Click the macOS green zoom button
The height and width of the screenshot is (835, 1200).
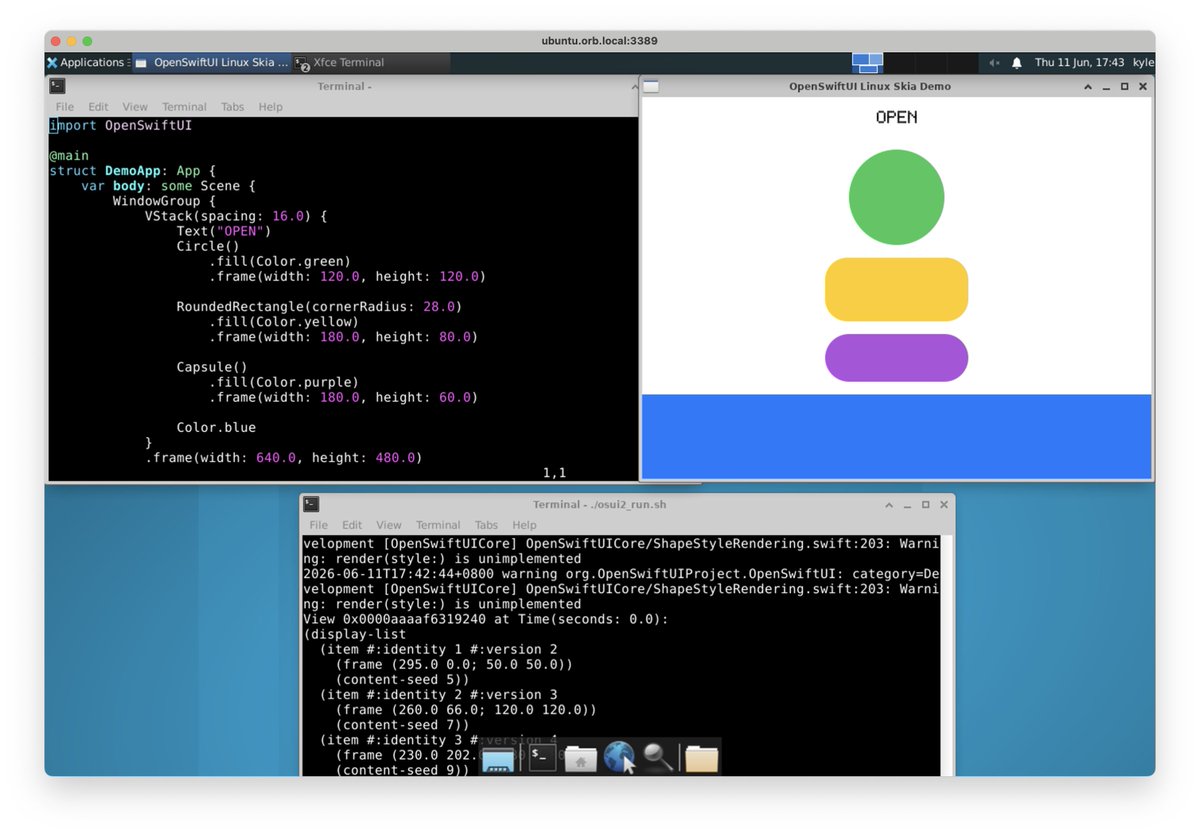point(87,41)
